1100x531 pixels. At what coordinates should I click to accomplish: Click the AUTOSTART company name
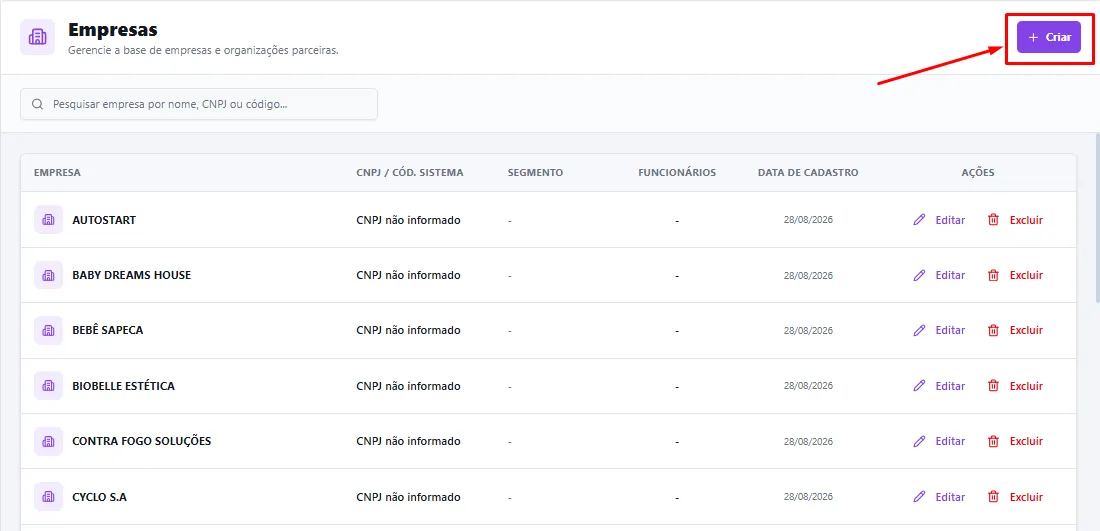(x=104, y=220)
